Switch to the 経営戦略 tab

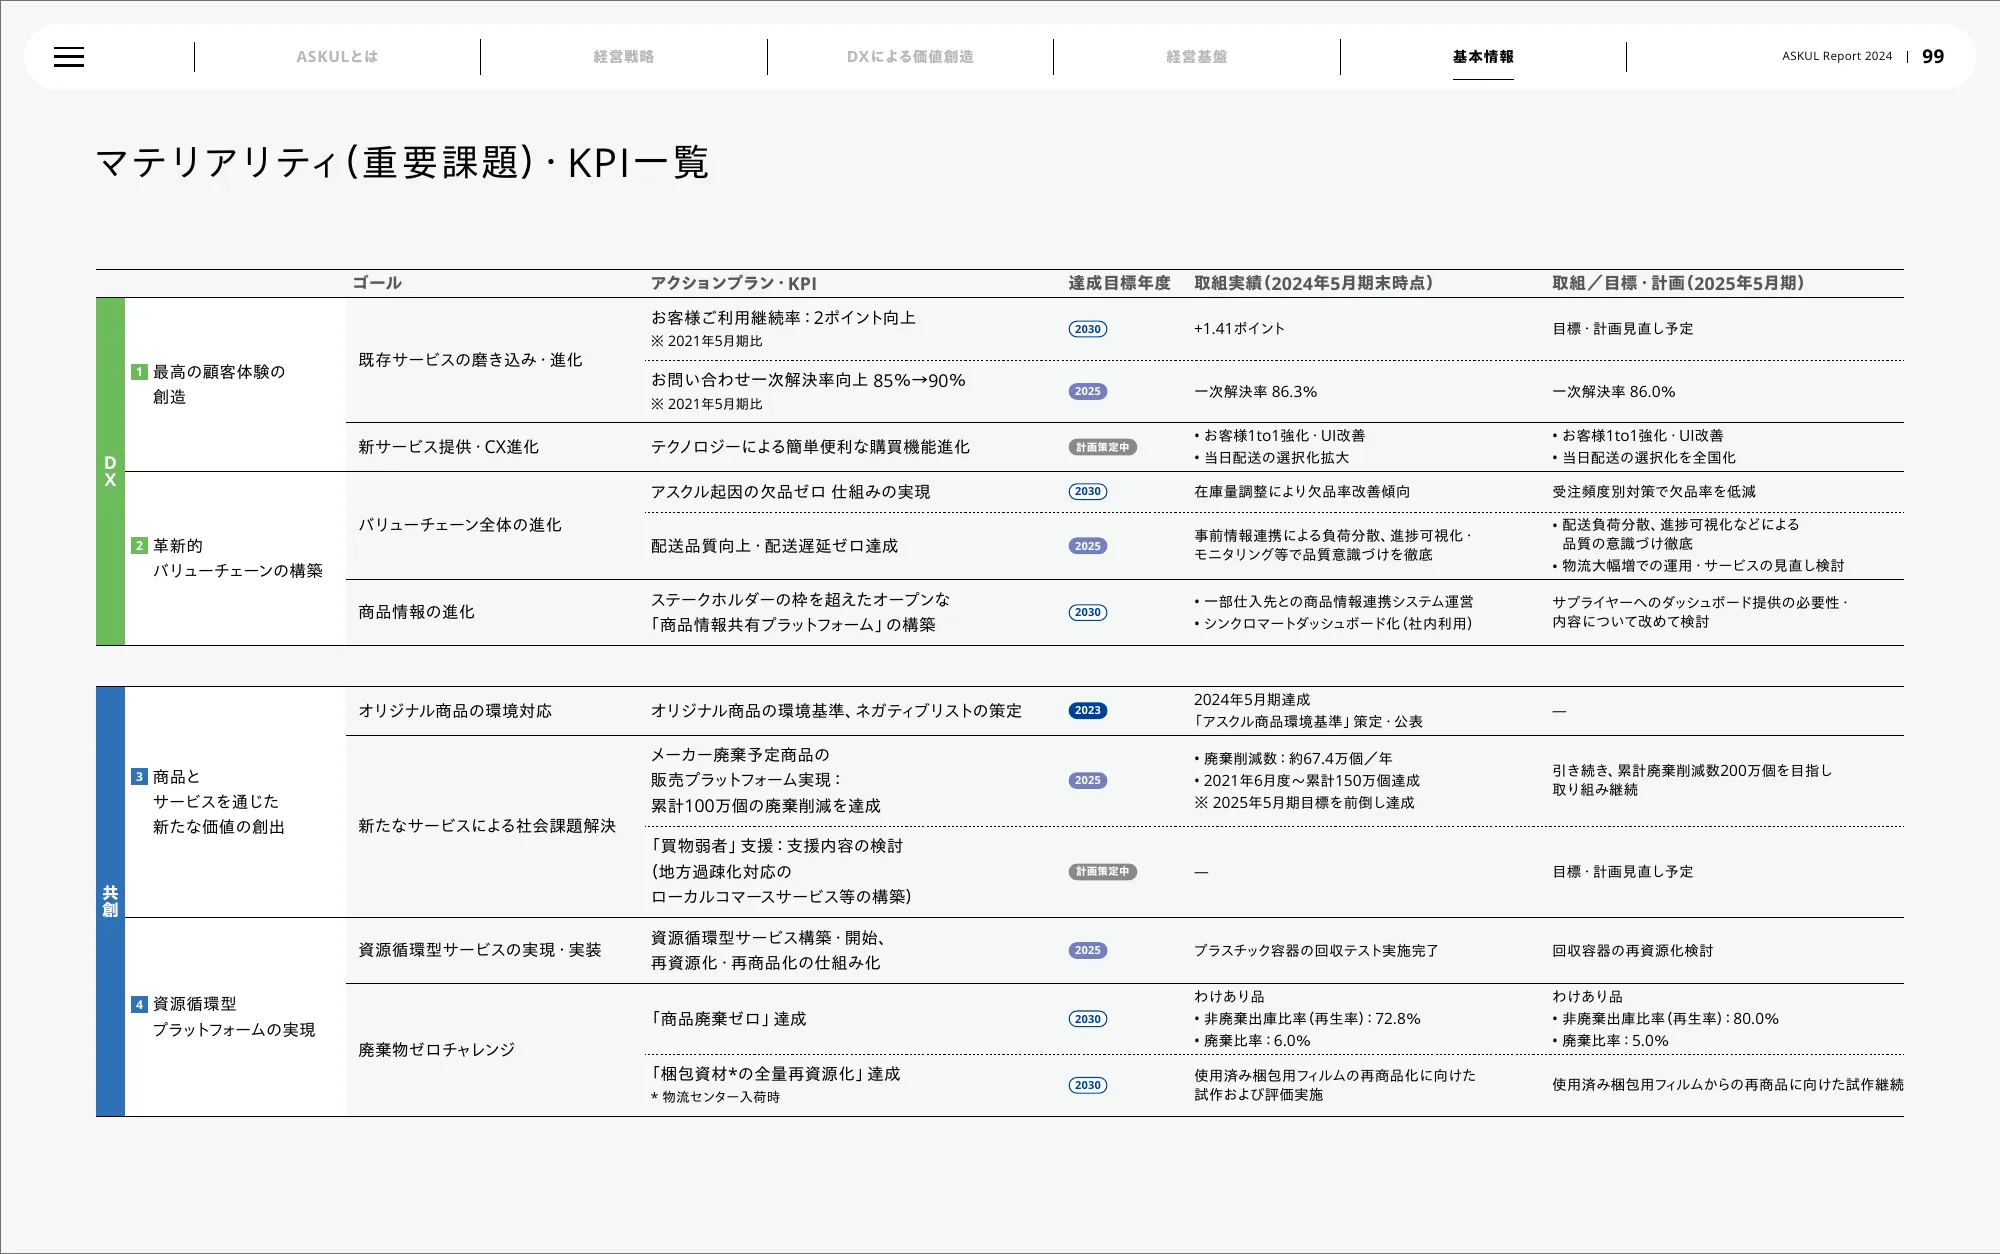tap(623, 57)
